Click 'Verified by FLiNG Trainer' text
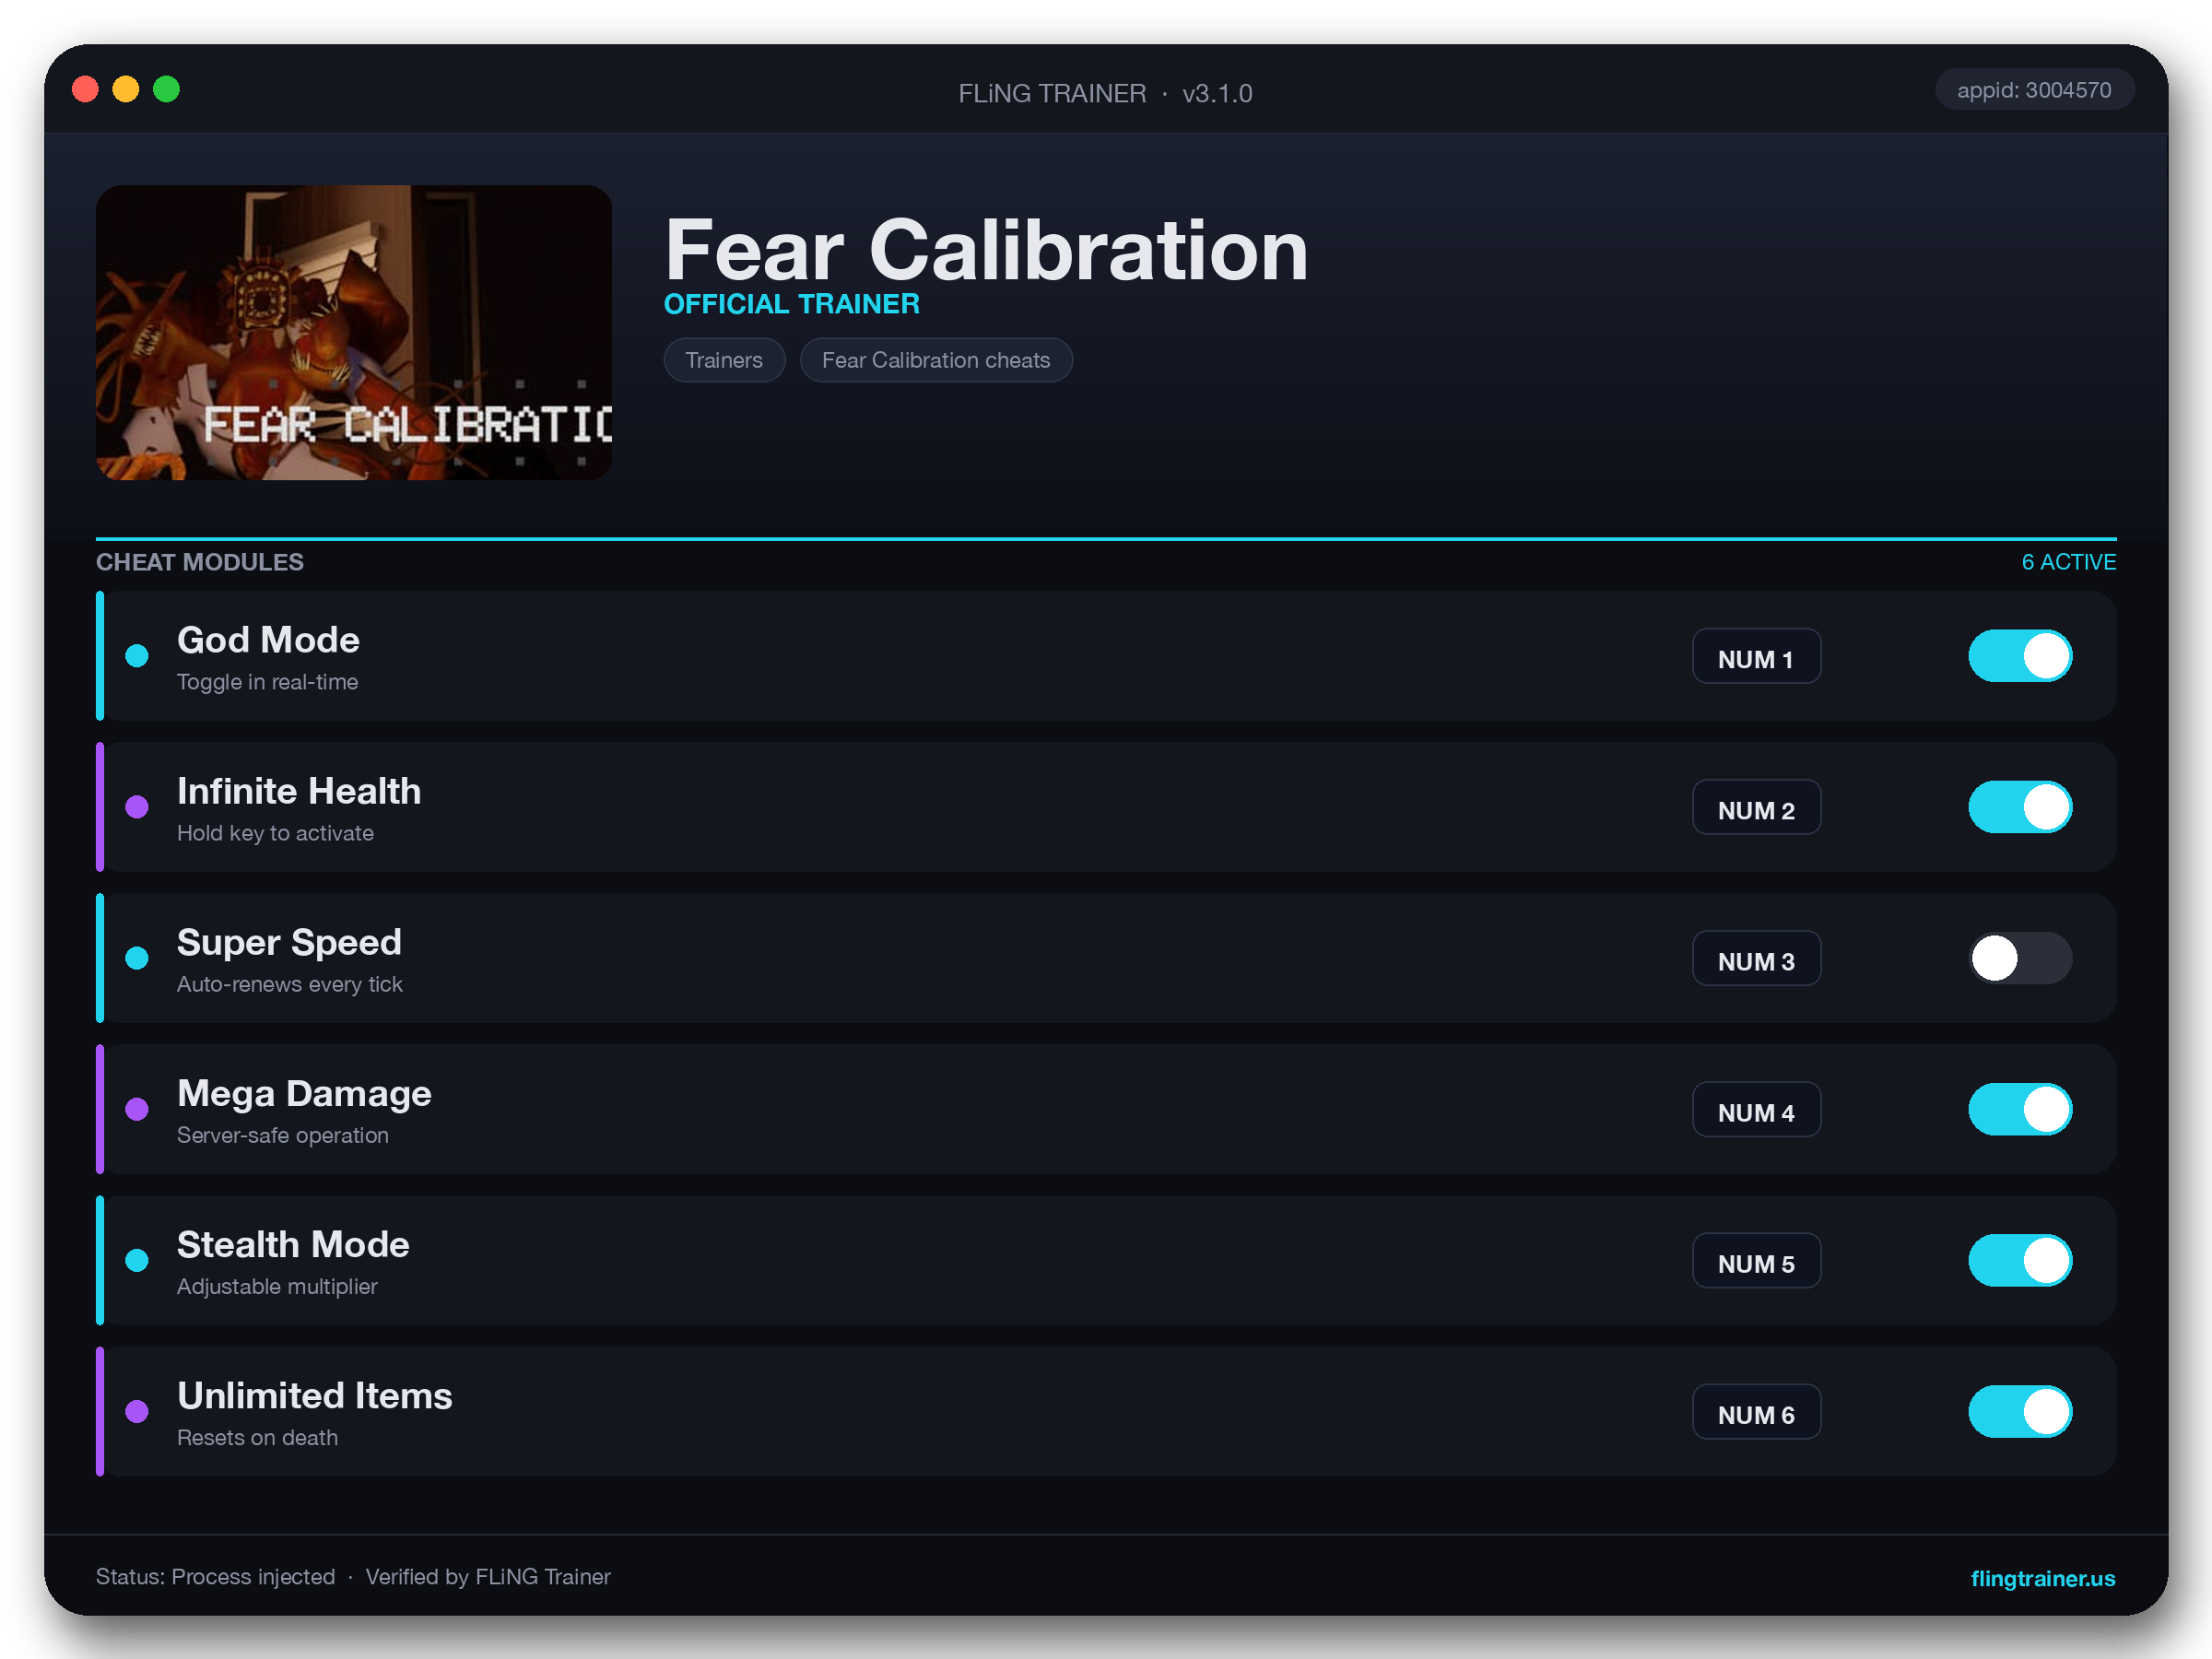This screenshot has height=1659, width=2212. coord(488,1577)
